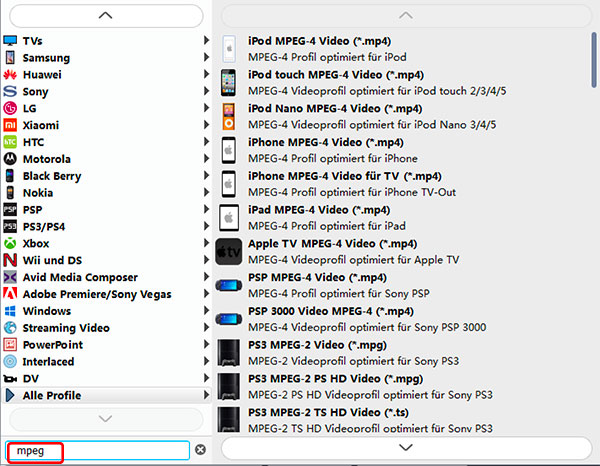600x466 pixels.
Task: Click the DV camcorder icon
Action: 10,379
